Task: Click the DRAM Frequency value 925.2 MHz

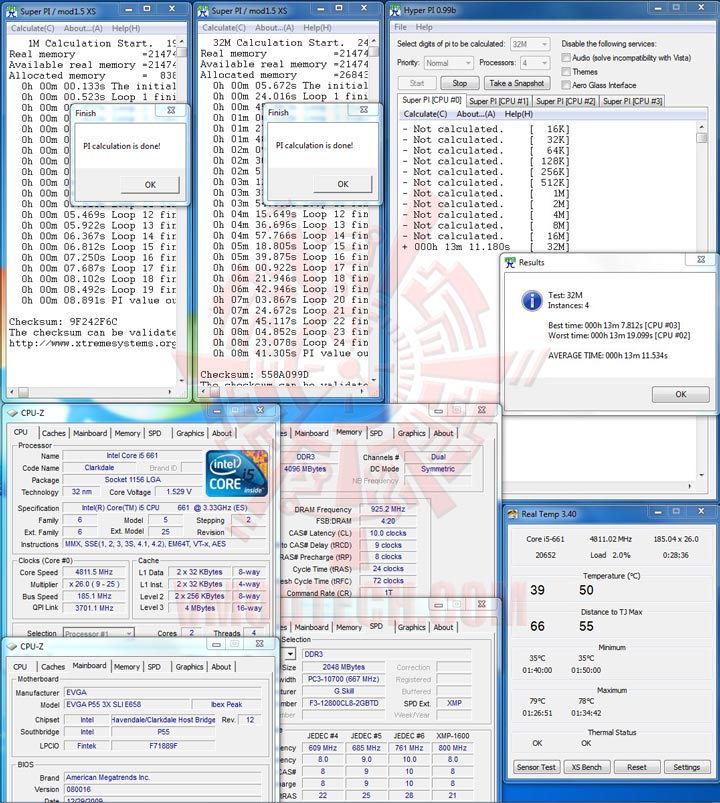Action: (x=388, y=509)
